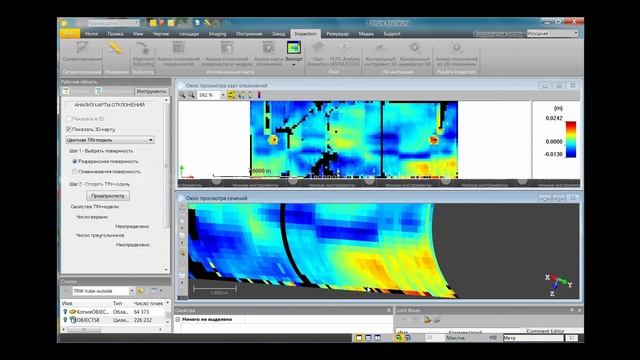The image size is (640, 360).
Task: Click the yellow folder icon in quick access toolbar
Action: (153, 23)
